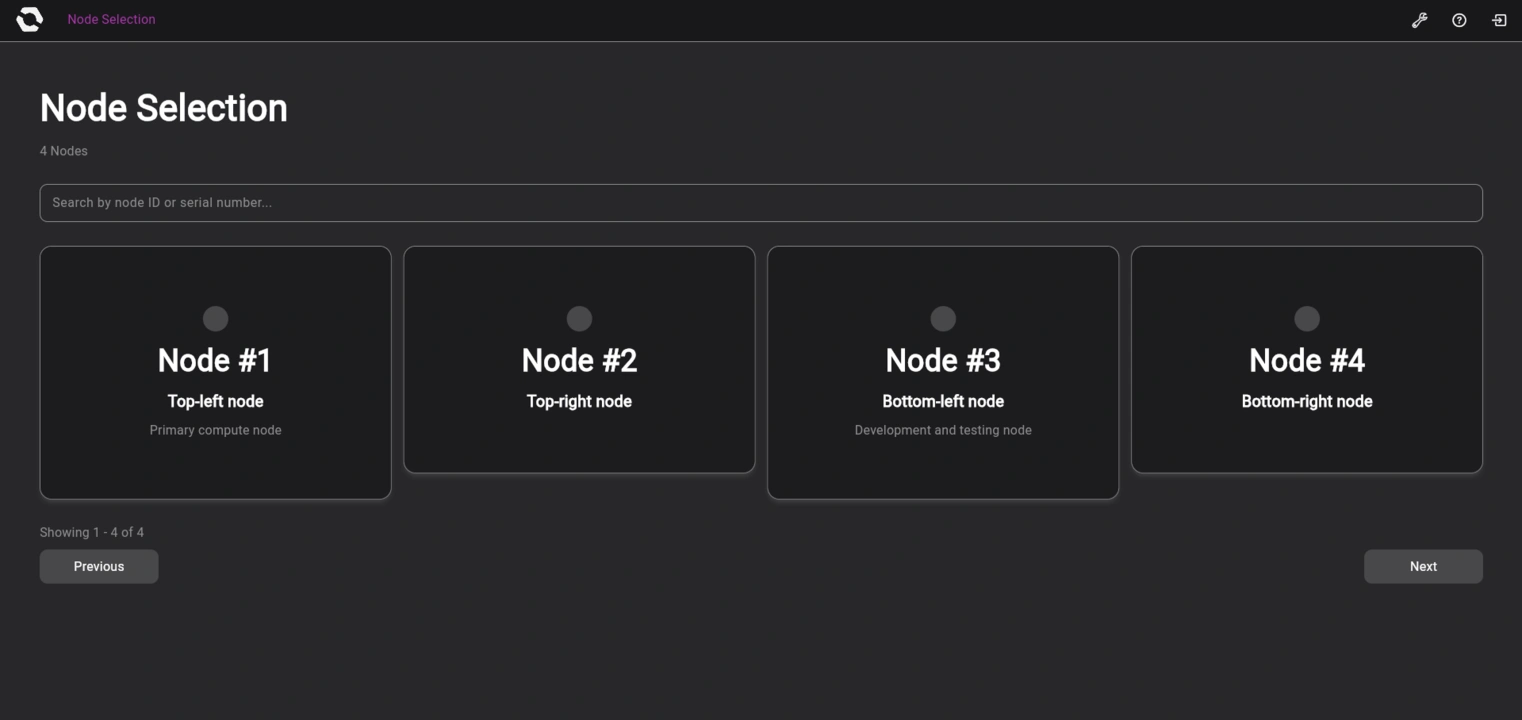Click the status indicator circle on Node #2
The height and width of the screenshot is (720, 1522).
tap(579, 318)
